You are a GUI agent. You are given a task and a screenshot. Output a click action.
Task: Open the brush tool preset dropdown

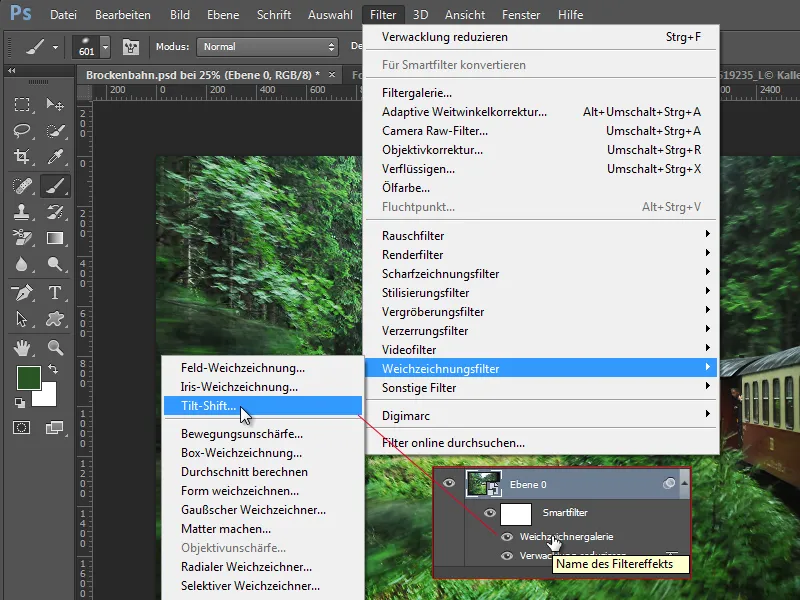55,47
